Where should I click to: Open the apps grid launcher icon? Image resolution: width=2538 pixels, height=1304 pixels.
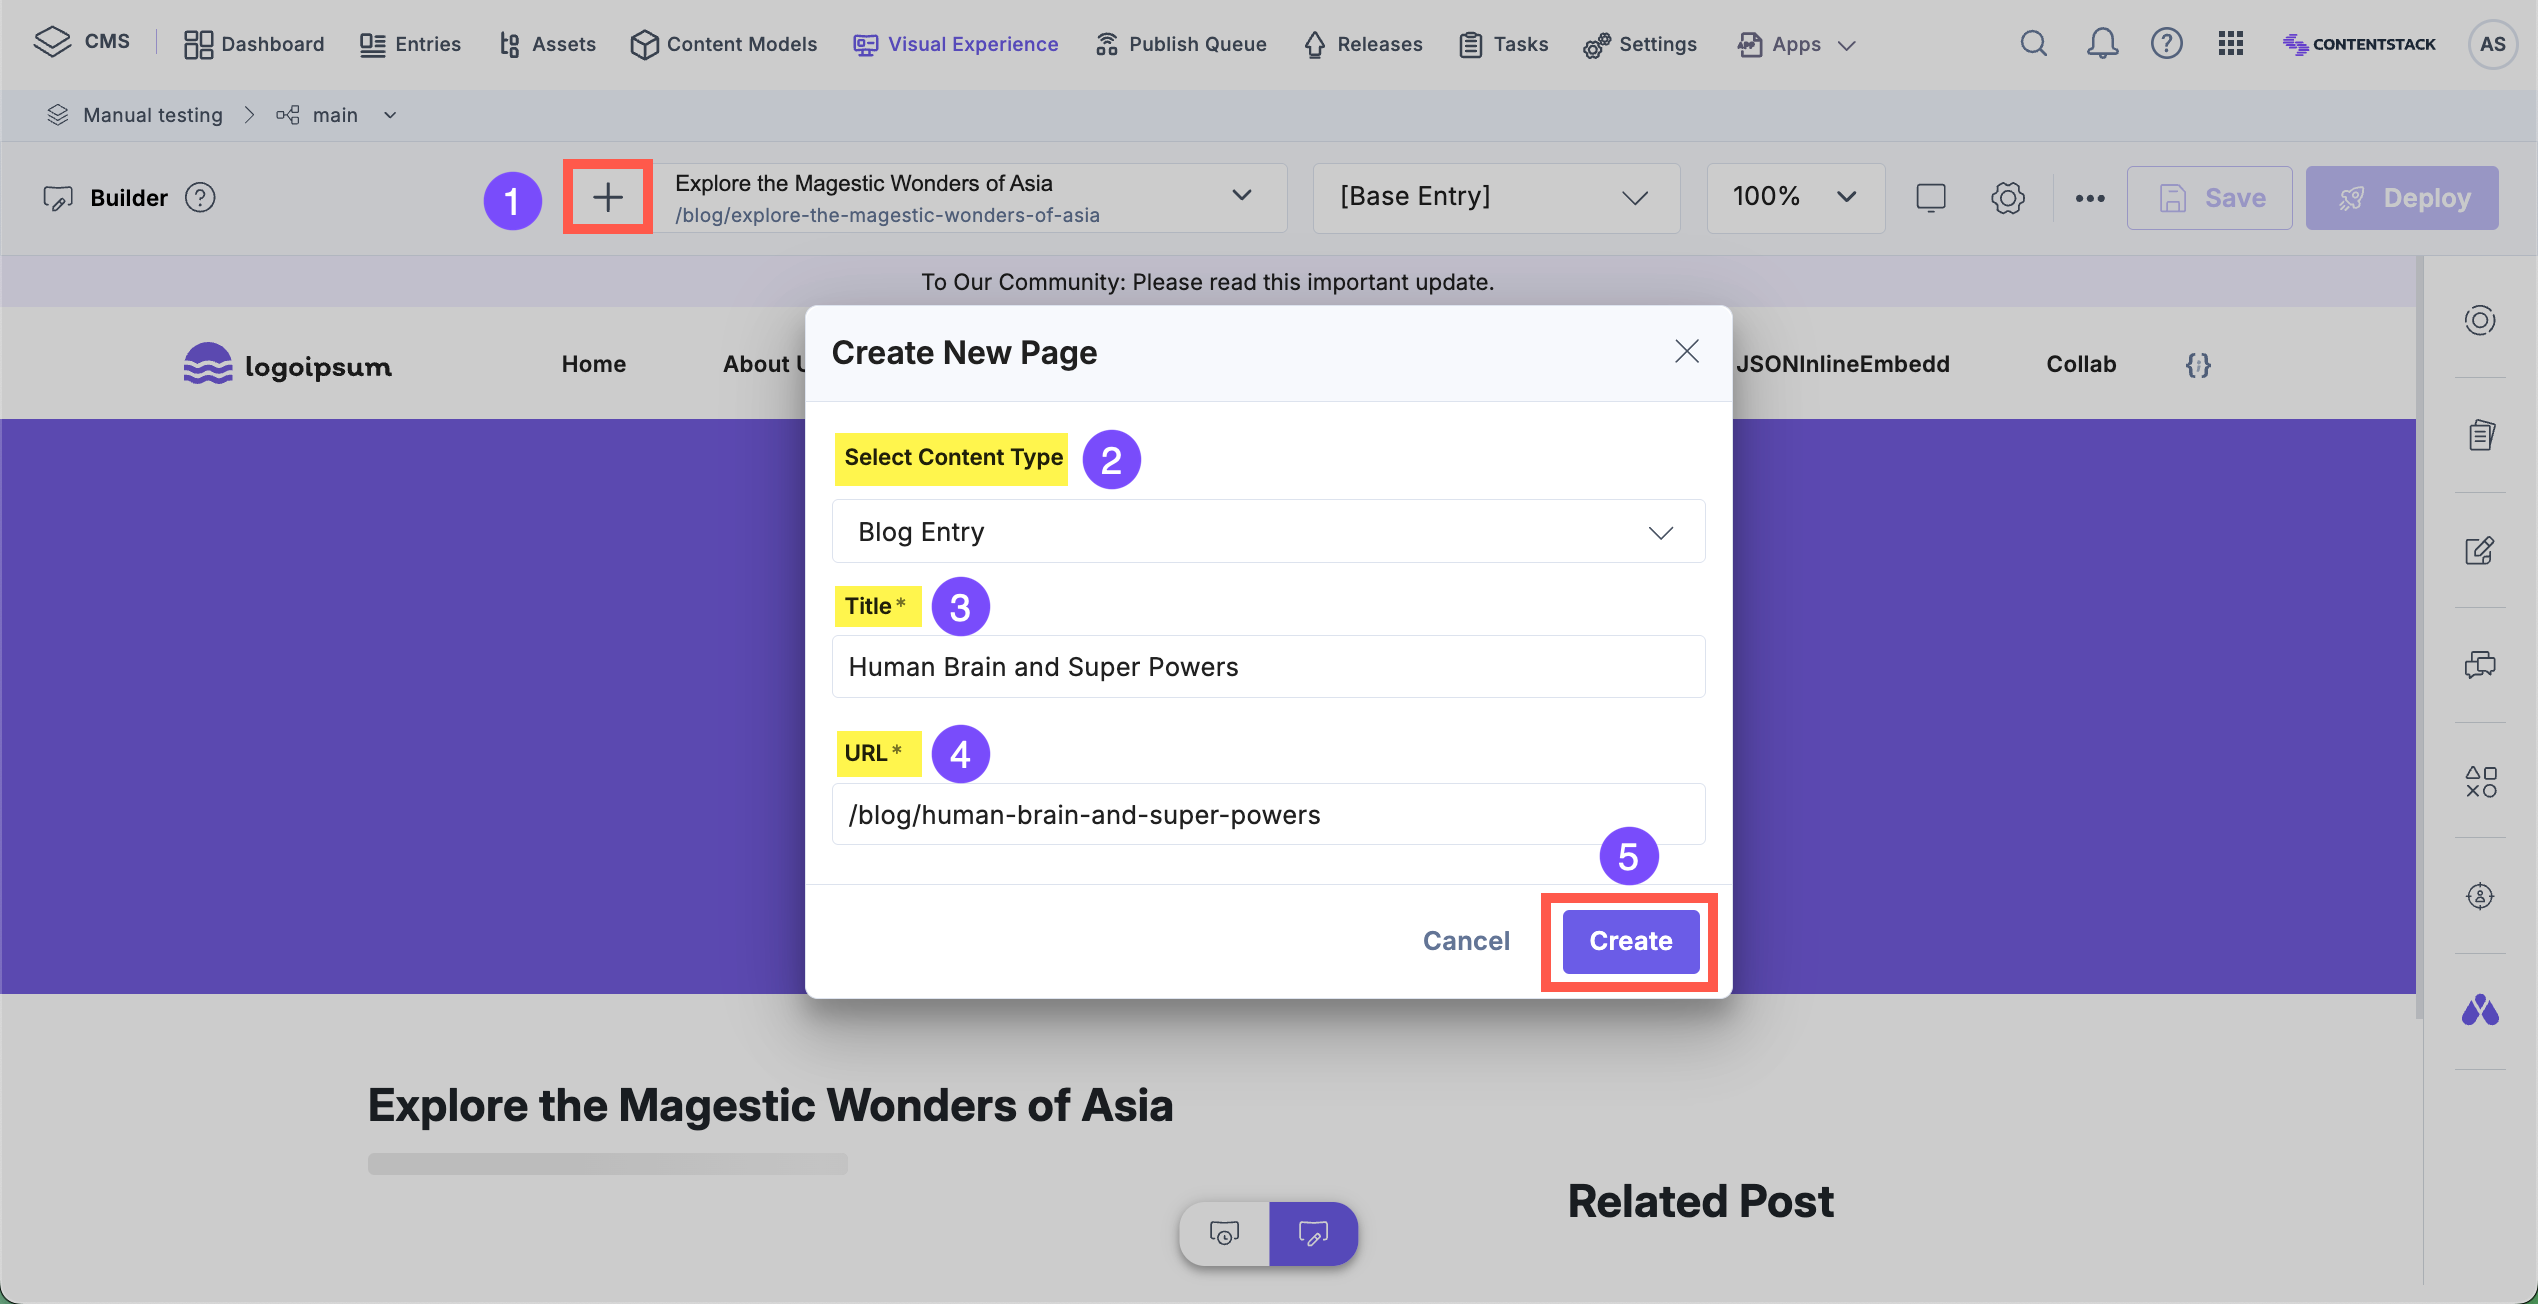pos(2230,44)
